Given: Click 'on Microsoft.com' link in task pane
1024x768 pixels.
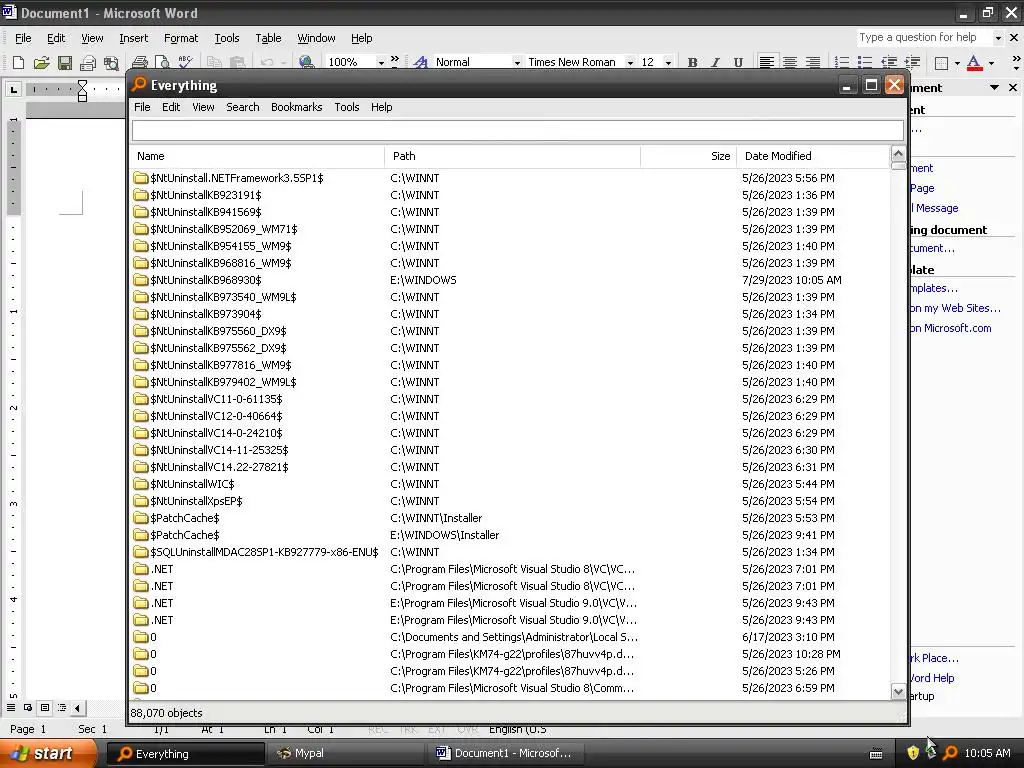Looking at the screenshot, I should click(950, 328).
